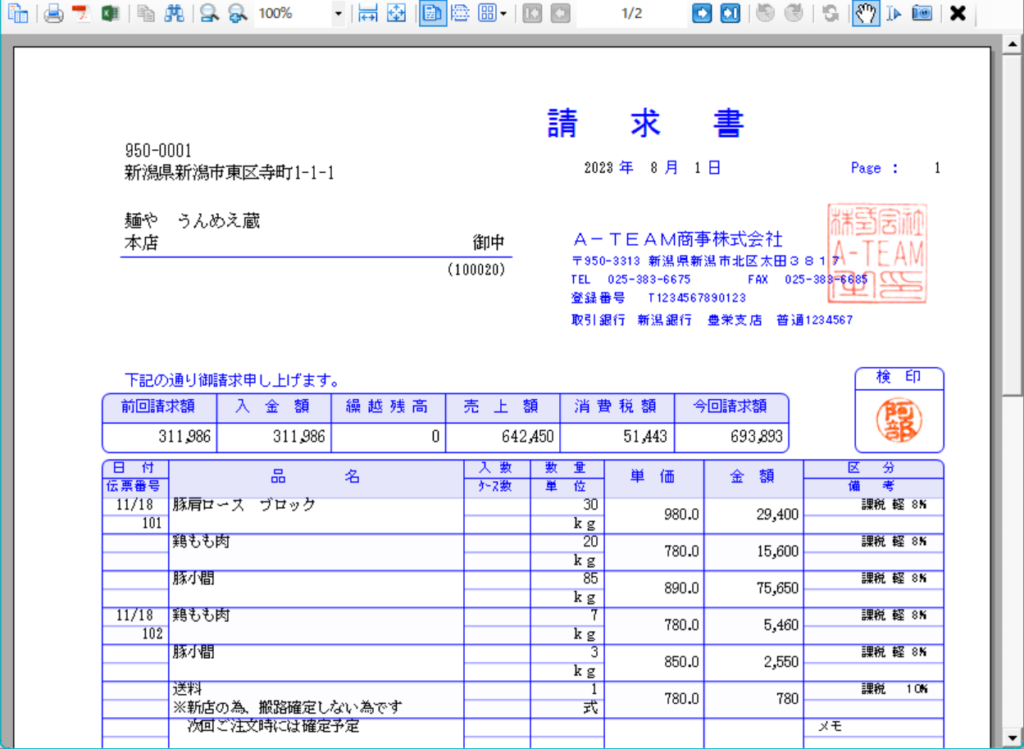Fit the whole page in the window
The width and height of the screenshot is (1024, 749).
(x=396, y=13)
